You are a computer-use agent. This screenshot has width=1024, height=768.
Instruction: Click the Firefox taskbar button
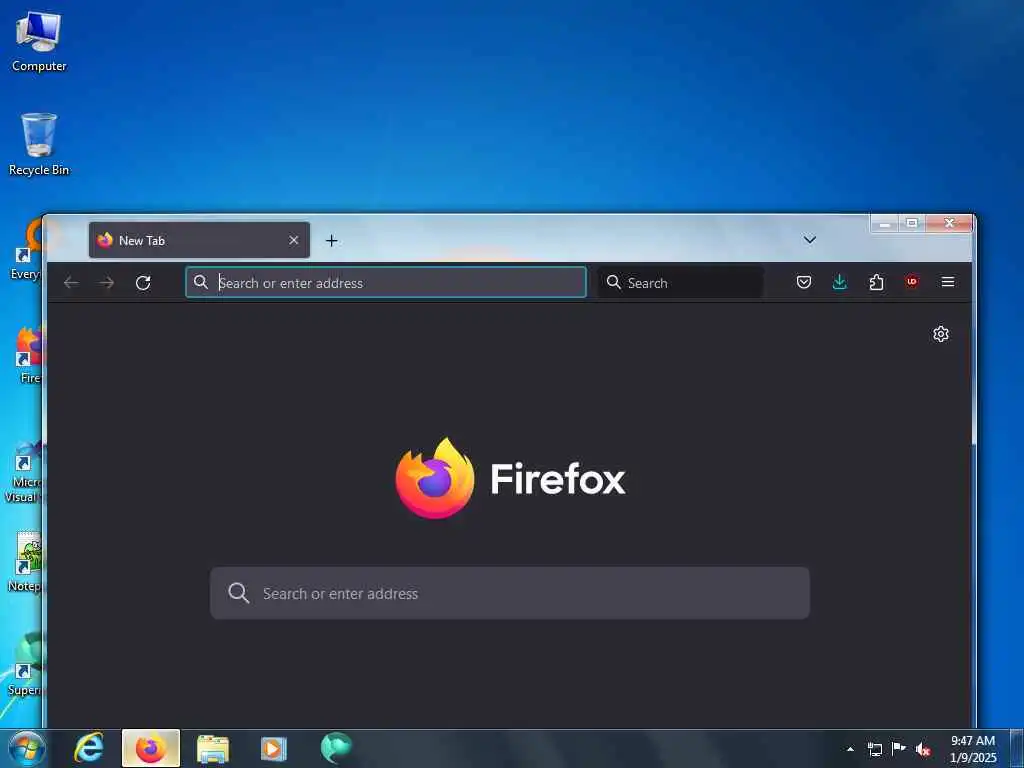tap(151, 748)
